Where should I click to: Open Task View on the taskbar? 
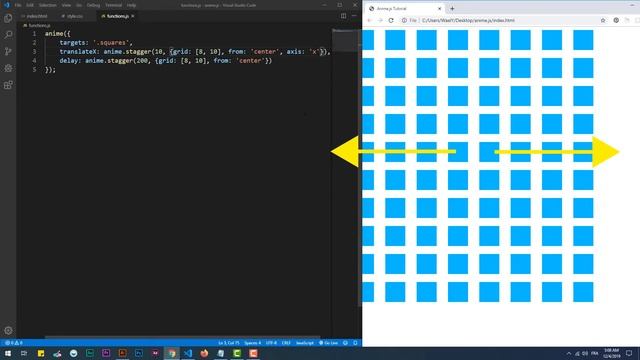click(x=24, y=353)
